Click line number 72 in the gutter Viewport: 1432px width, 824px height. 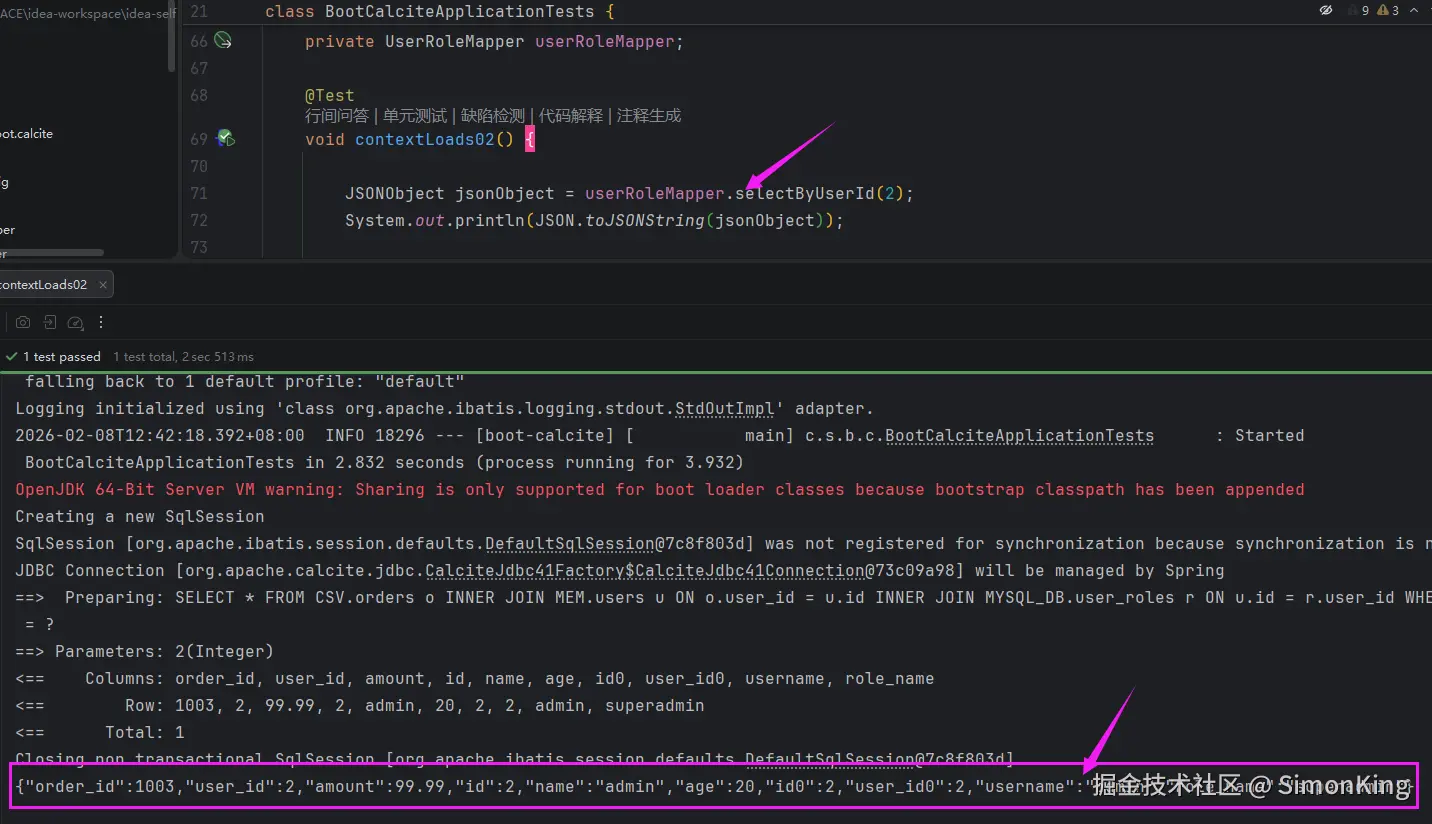click(x=198, y=220)
